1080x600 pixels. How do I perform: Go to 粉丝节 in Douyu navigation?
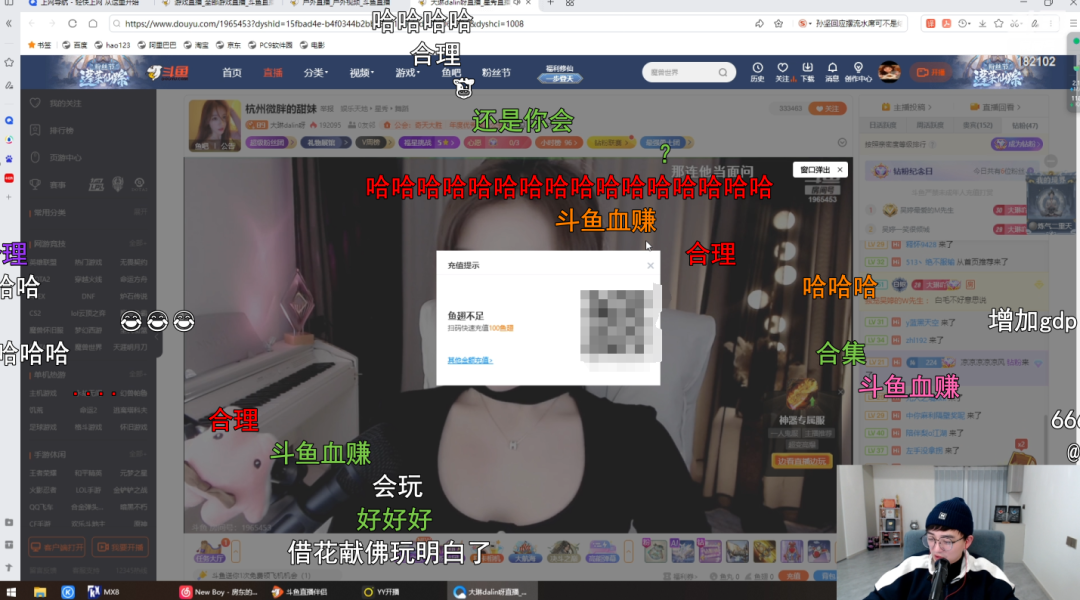pyautogui.click(x=496, y=72)
